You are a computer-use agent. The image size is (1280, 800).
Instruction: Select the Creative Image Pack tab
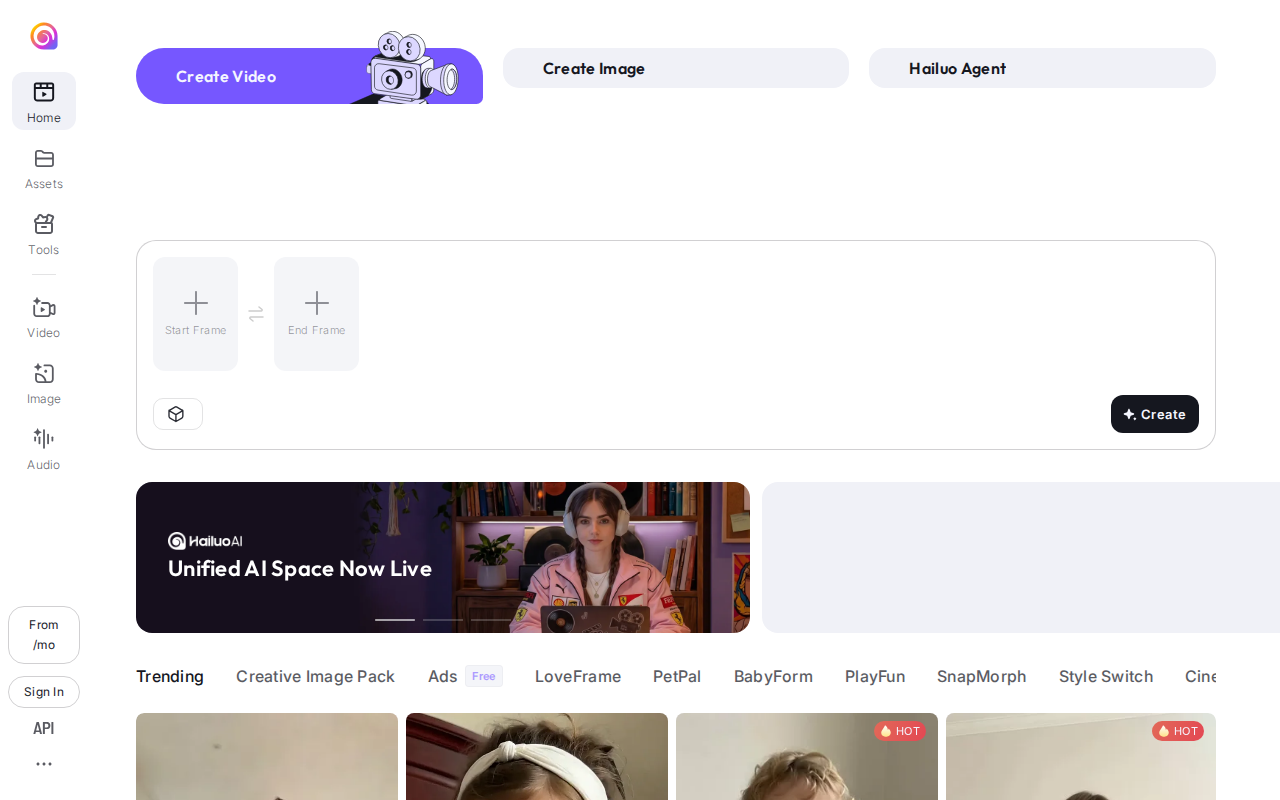pyautogui.click(x=315, y=676)
